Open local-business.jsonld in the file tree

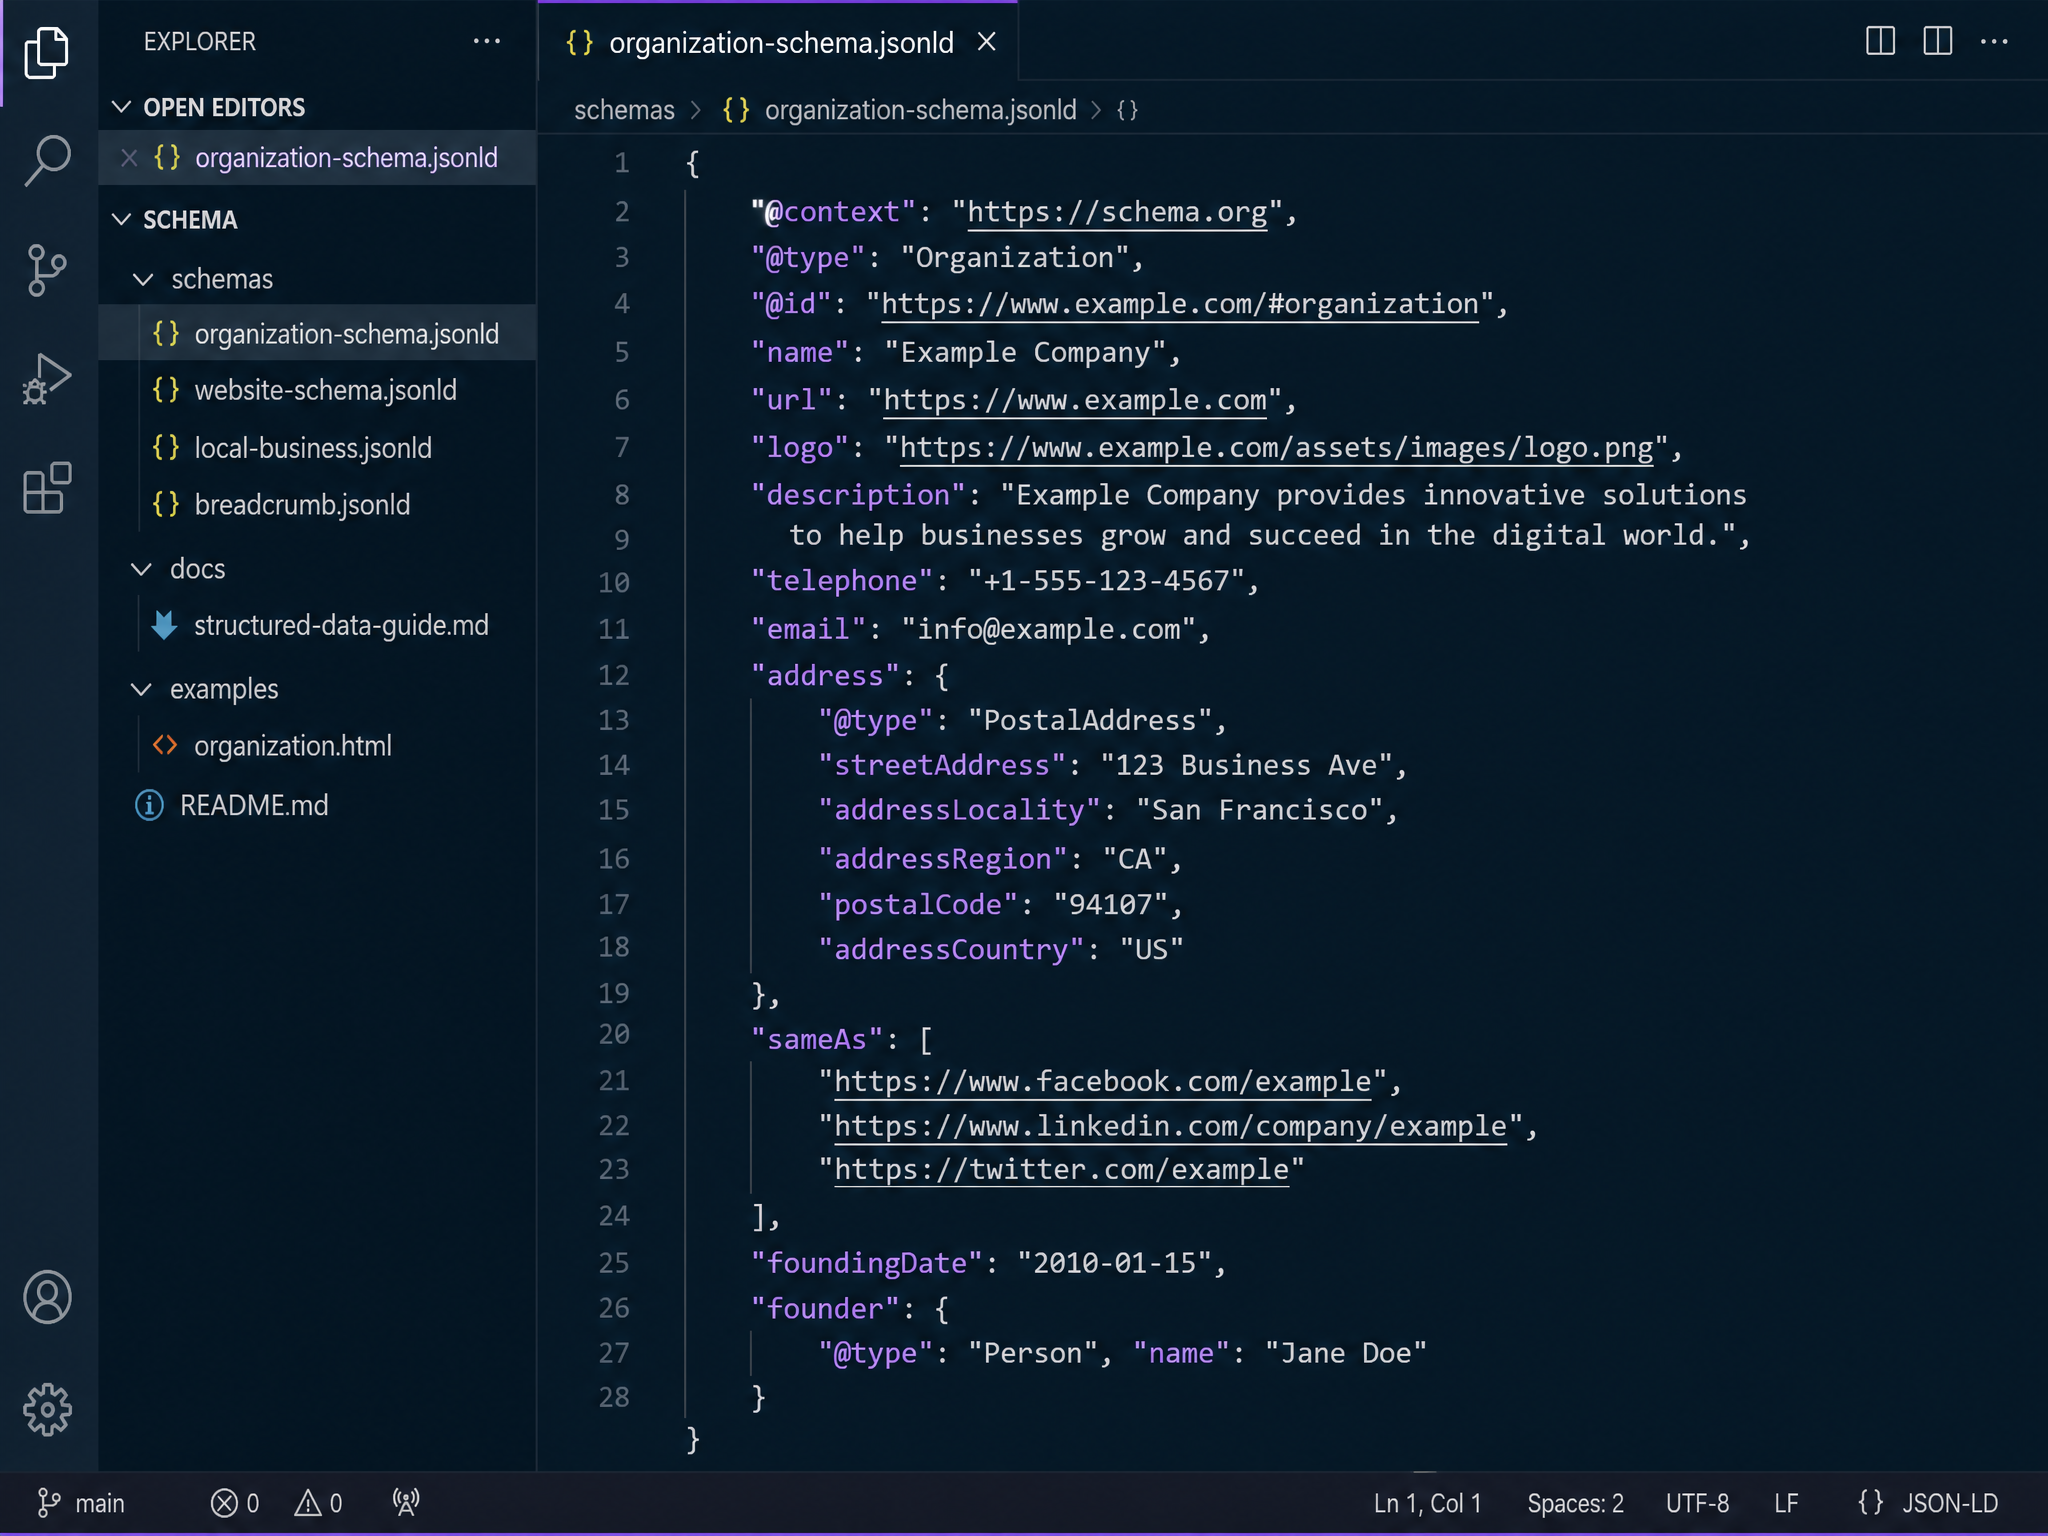[318, 448]
